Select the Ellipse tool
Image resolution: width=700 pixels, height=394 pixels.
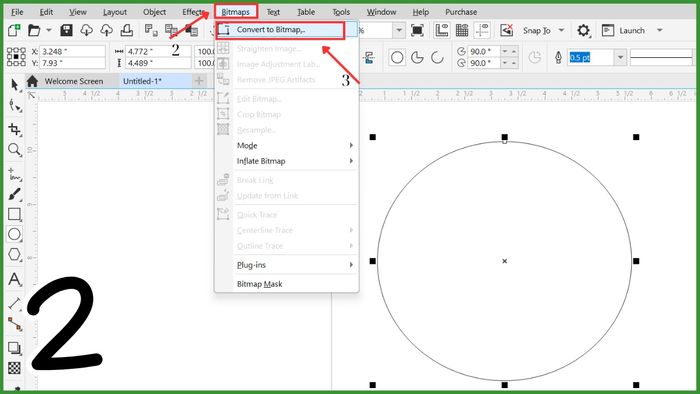coord(14,234)
